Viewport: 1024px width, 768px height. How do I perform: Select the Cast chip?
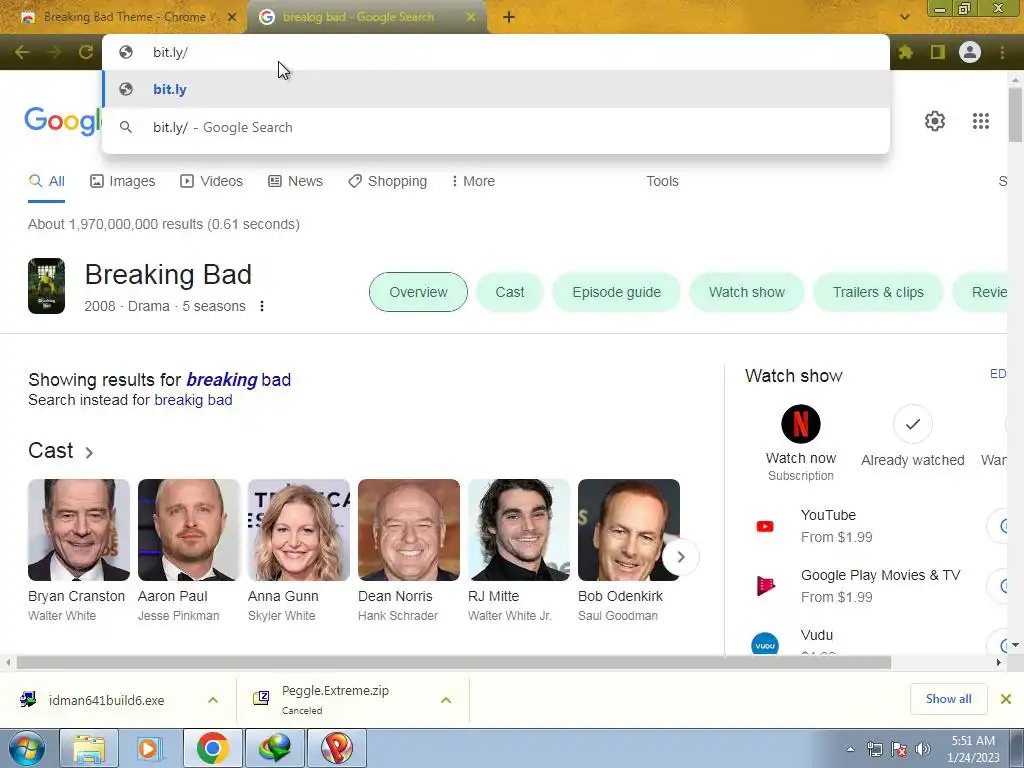click(x=509, y=292)
